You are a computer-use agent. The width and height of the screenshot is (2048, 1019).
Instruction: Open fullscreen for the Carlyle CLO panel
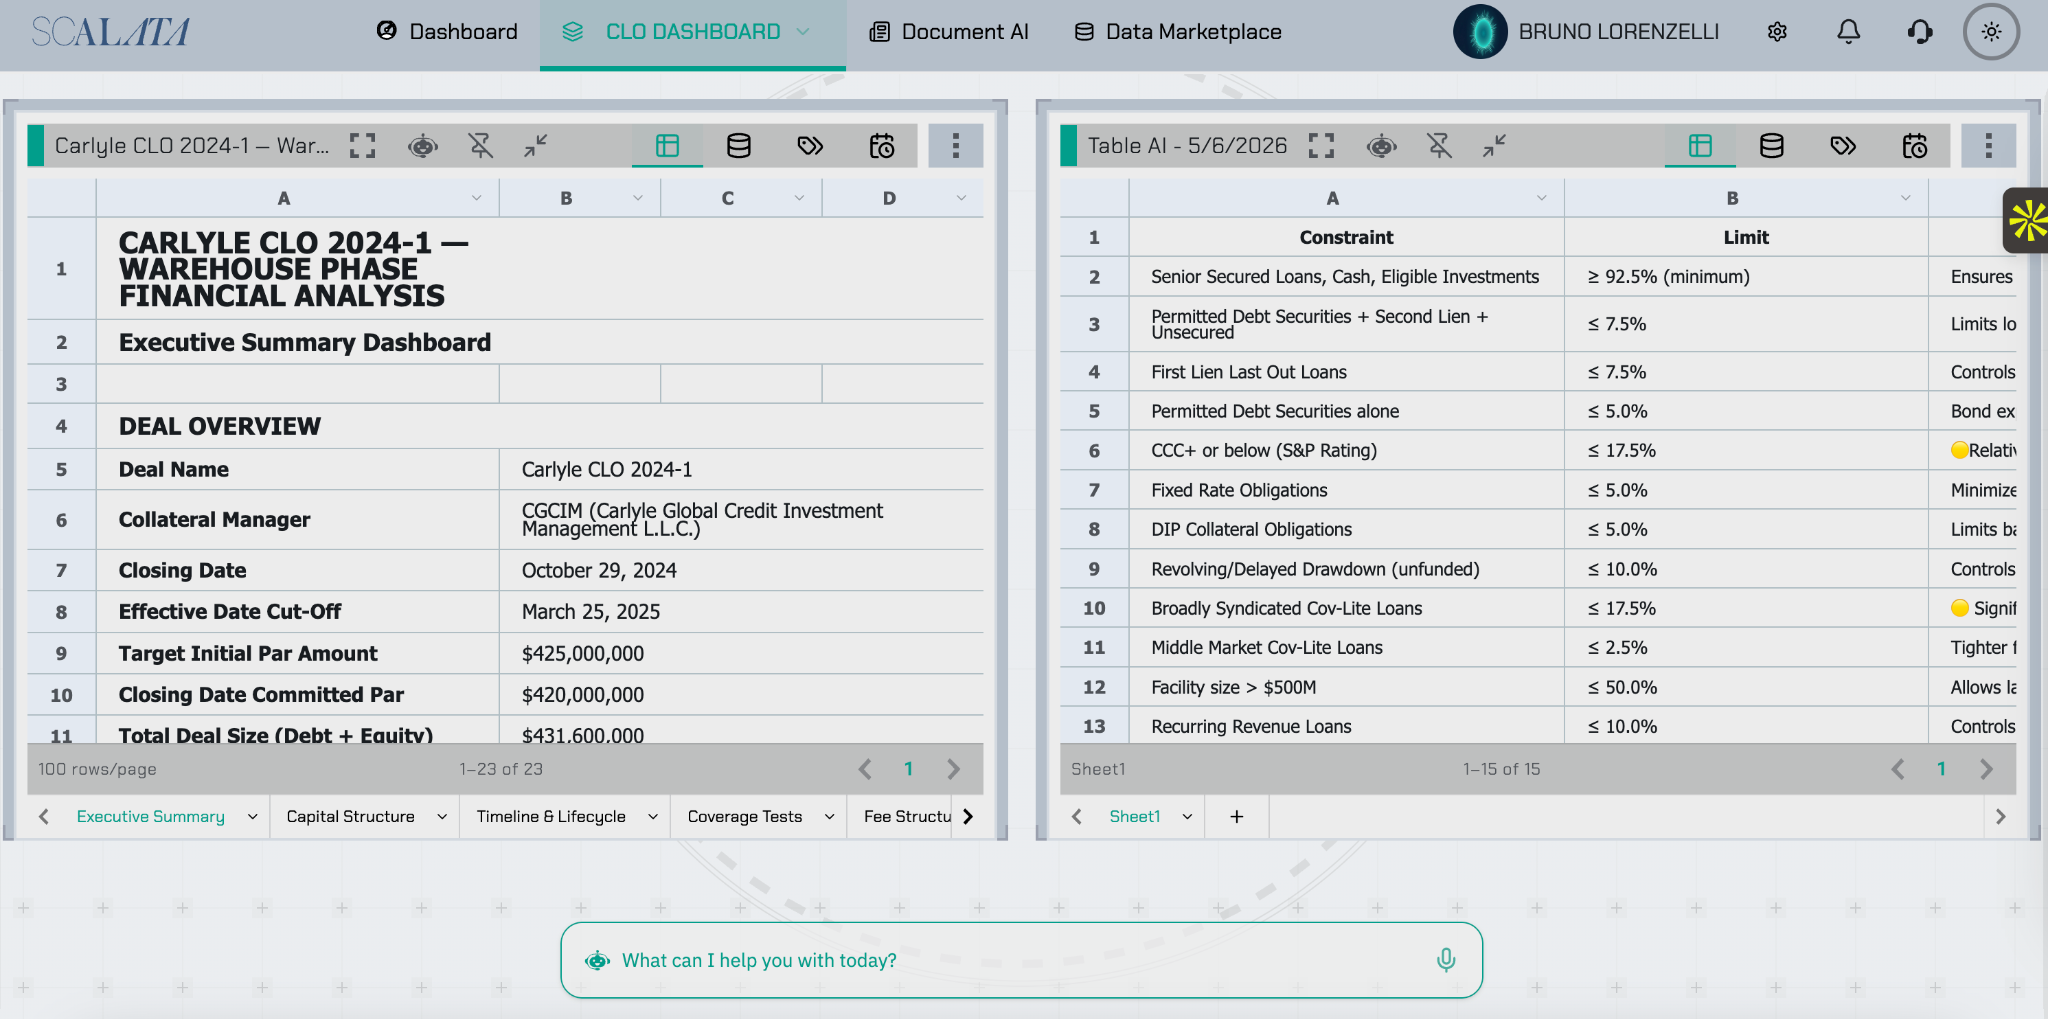point(363,146)
